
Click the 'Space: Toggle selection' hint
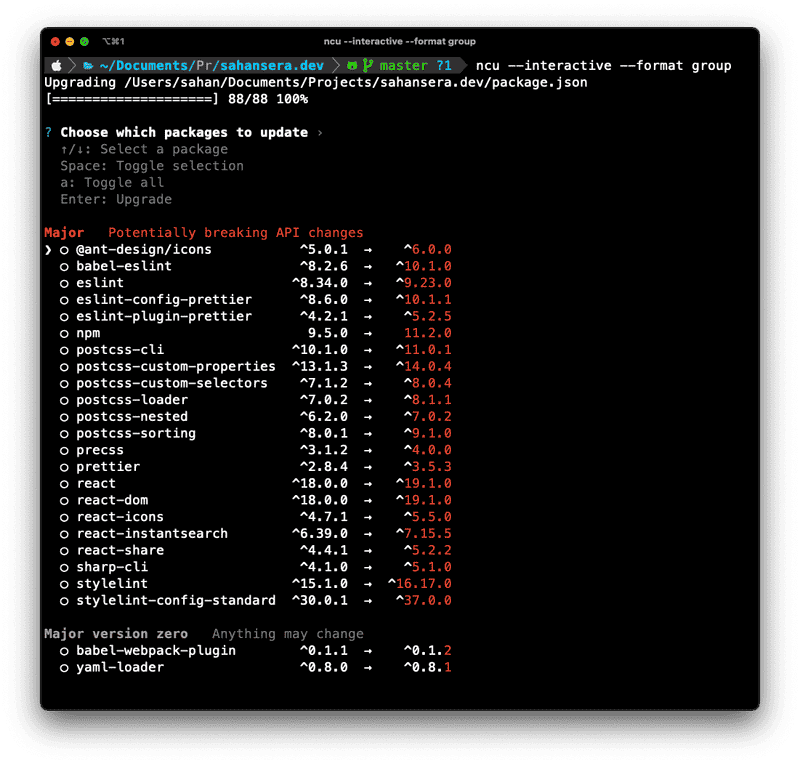click(x=152, y=166)
